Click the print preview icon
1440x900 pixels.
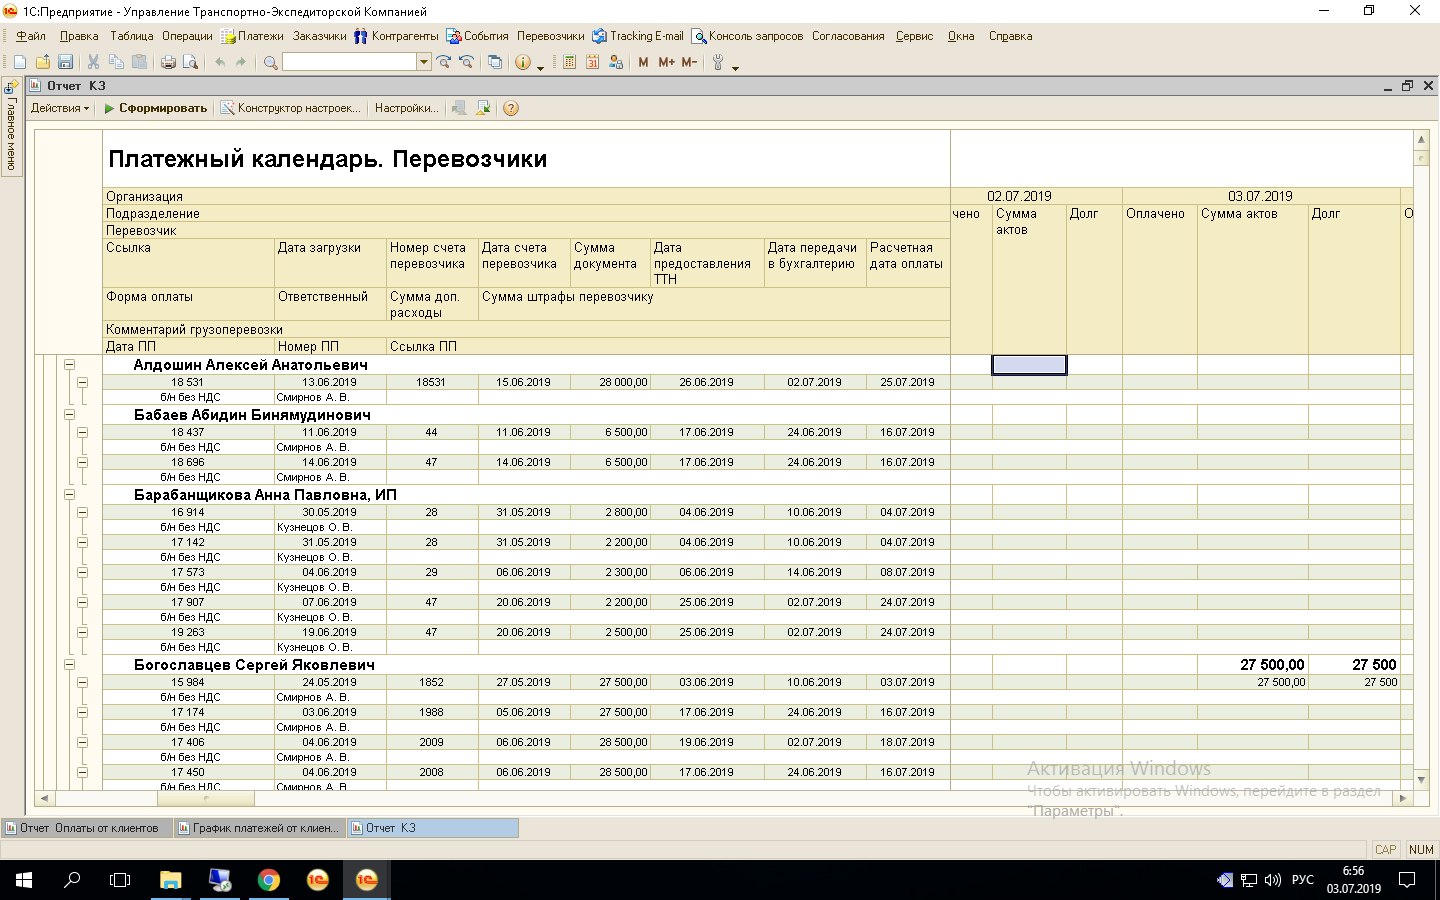[190, 62]
